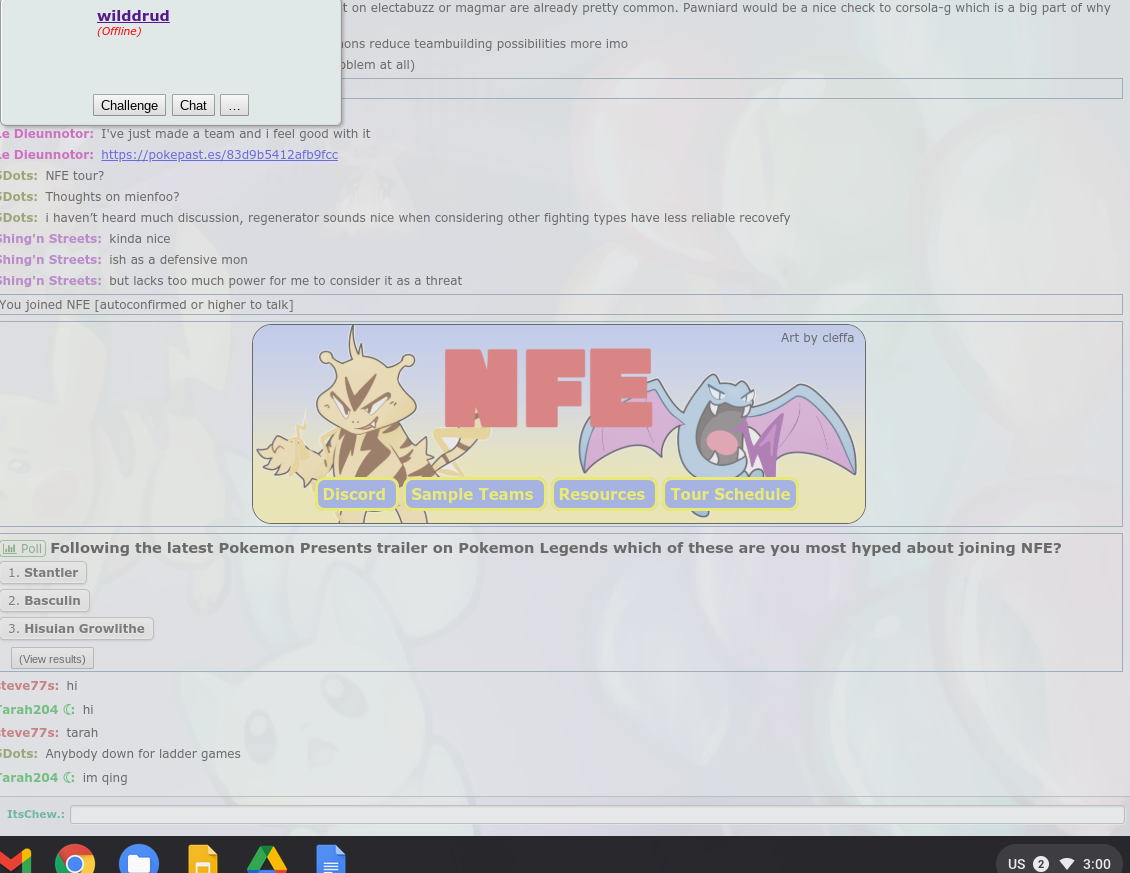
Task: Vote for Basculin in the poll
Action: point(45,601)
